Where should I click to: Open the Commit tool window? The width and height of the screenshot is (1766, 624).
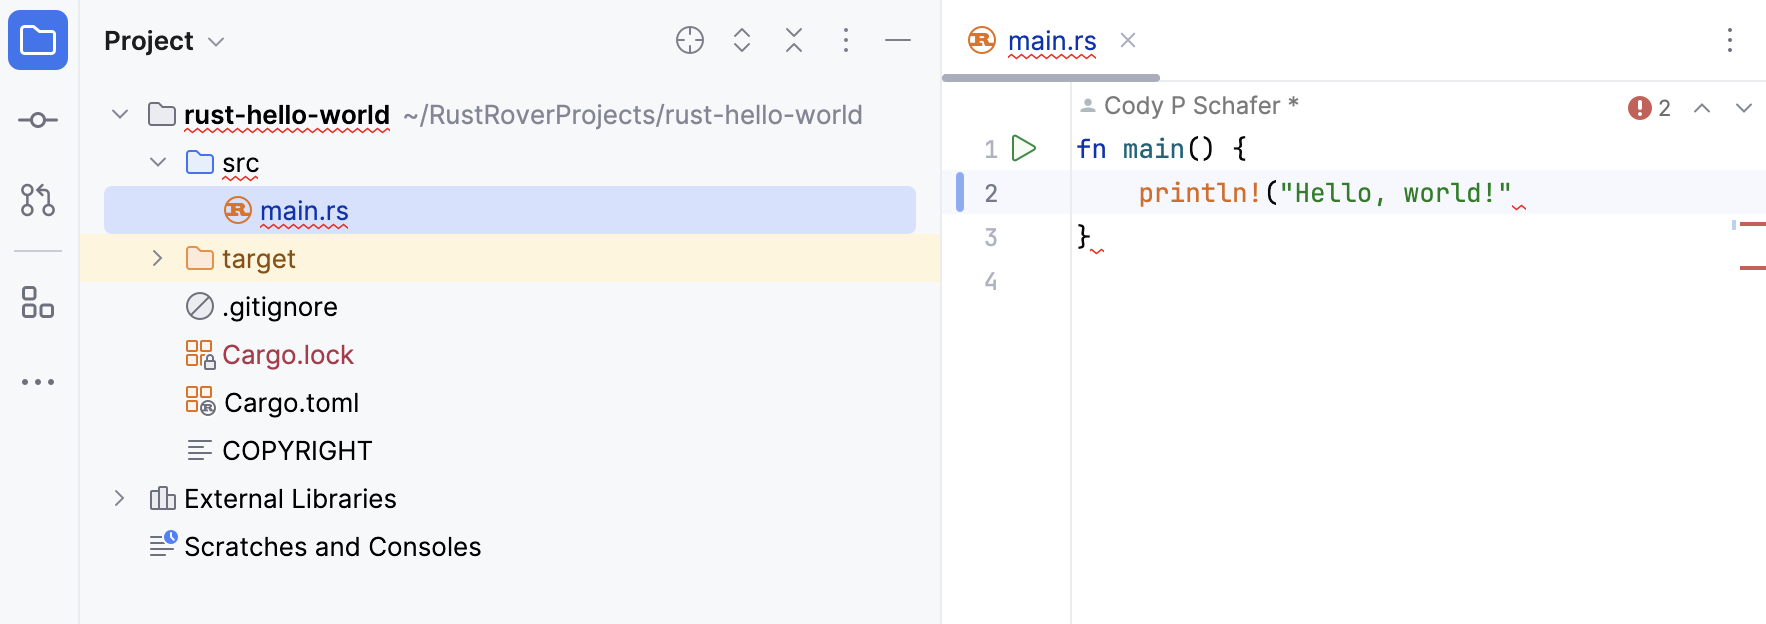[x=38, y=120]
